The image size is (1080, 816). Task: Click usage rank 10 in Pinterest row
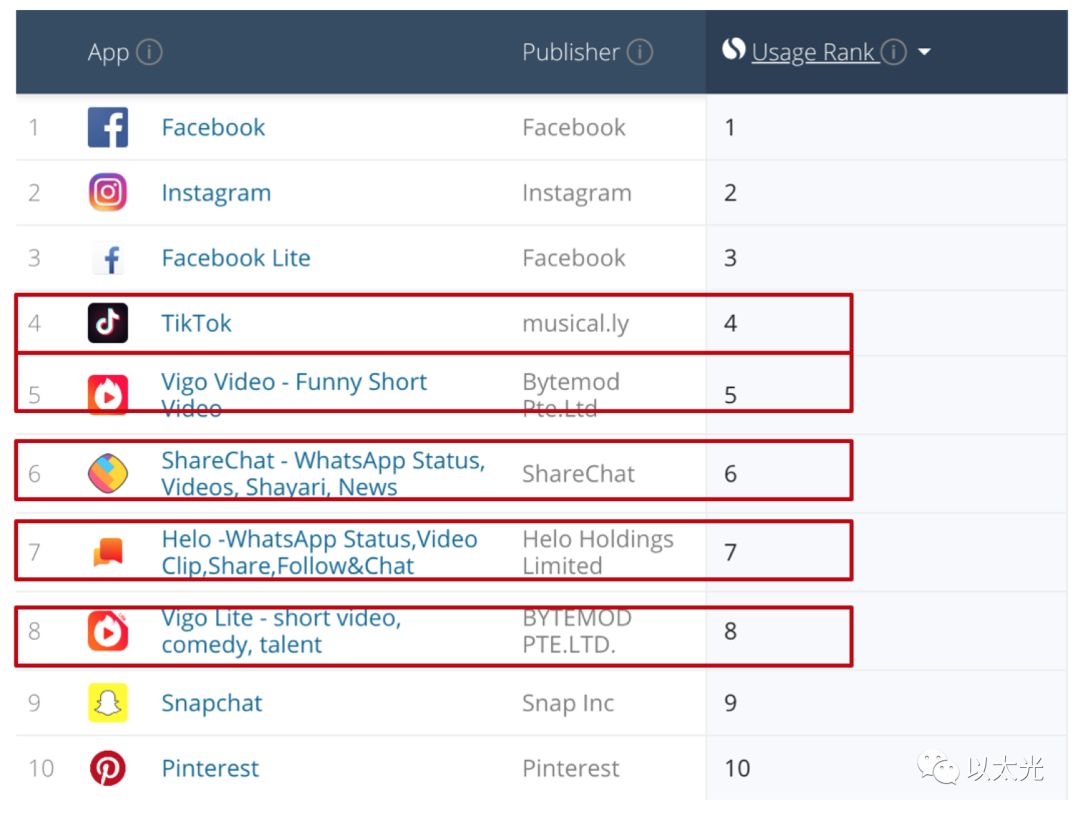pos(737,768)
